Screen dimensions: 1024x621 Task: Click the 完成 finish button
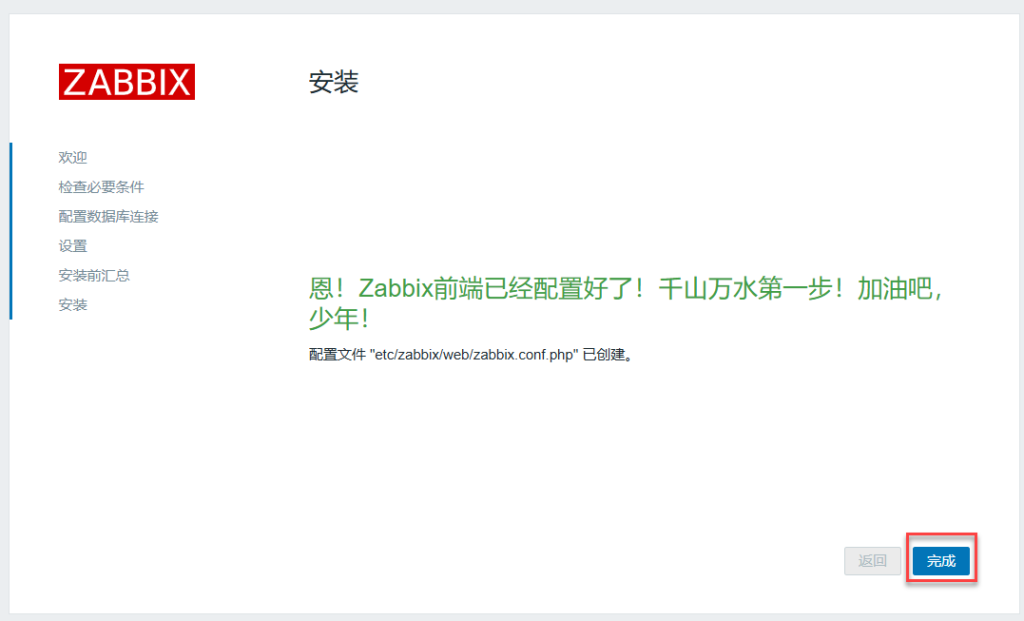pos(940,561)
